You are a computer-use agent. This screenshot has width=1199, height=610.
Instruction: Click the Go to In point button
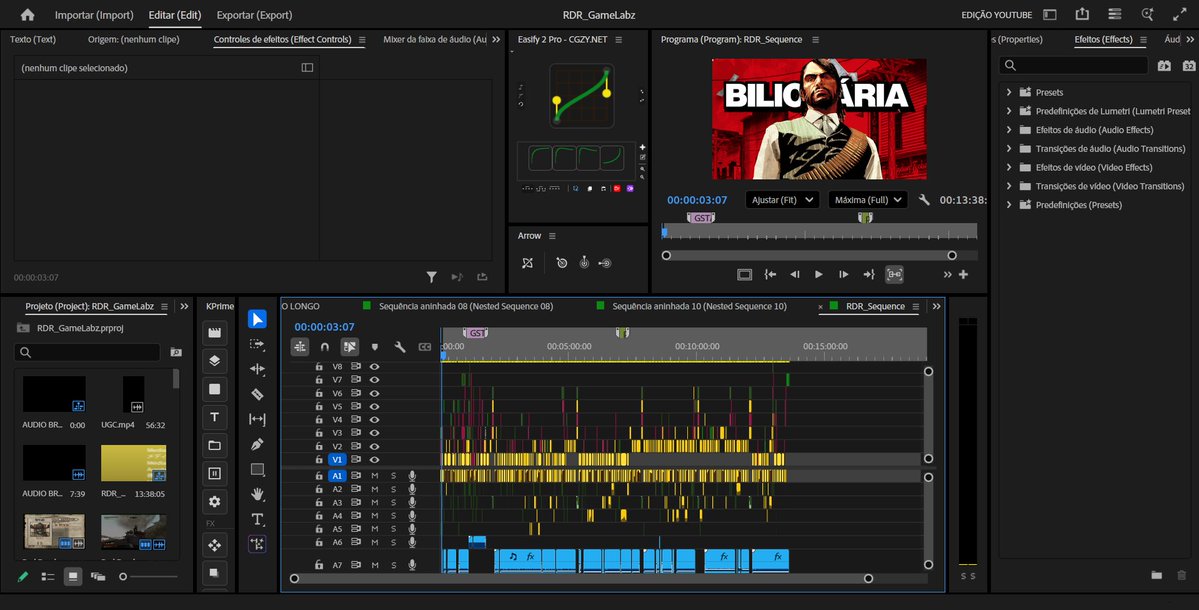[x=770, y=274]
